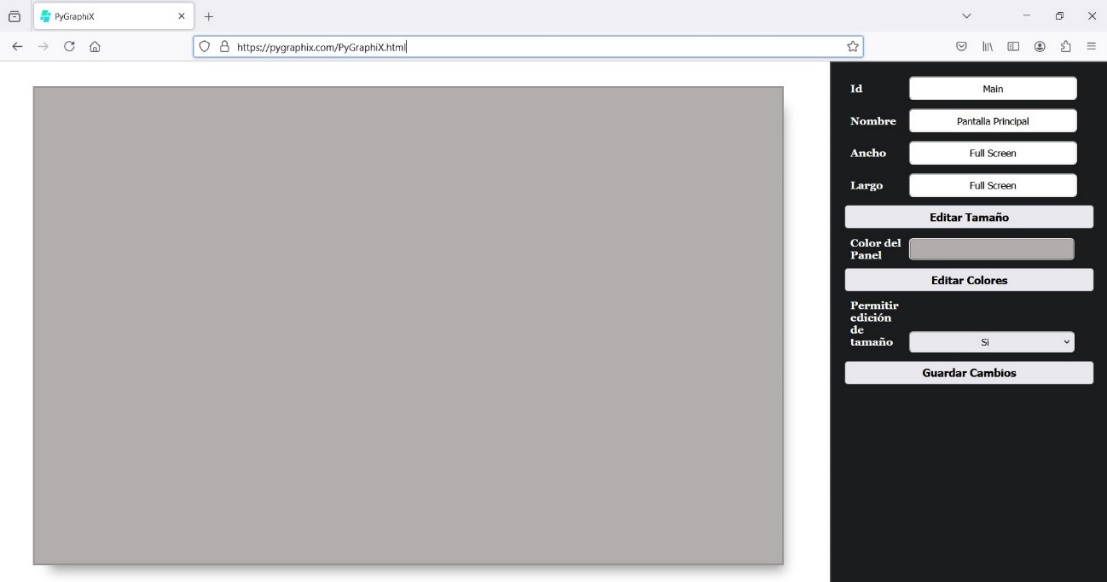Reload the page with refresh icon
The image size is (1107, 582).
(69, 46)
